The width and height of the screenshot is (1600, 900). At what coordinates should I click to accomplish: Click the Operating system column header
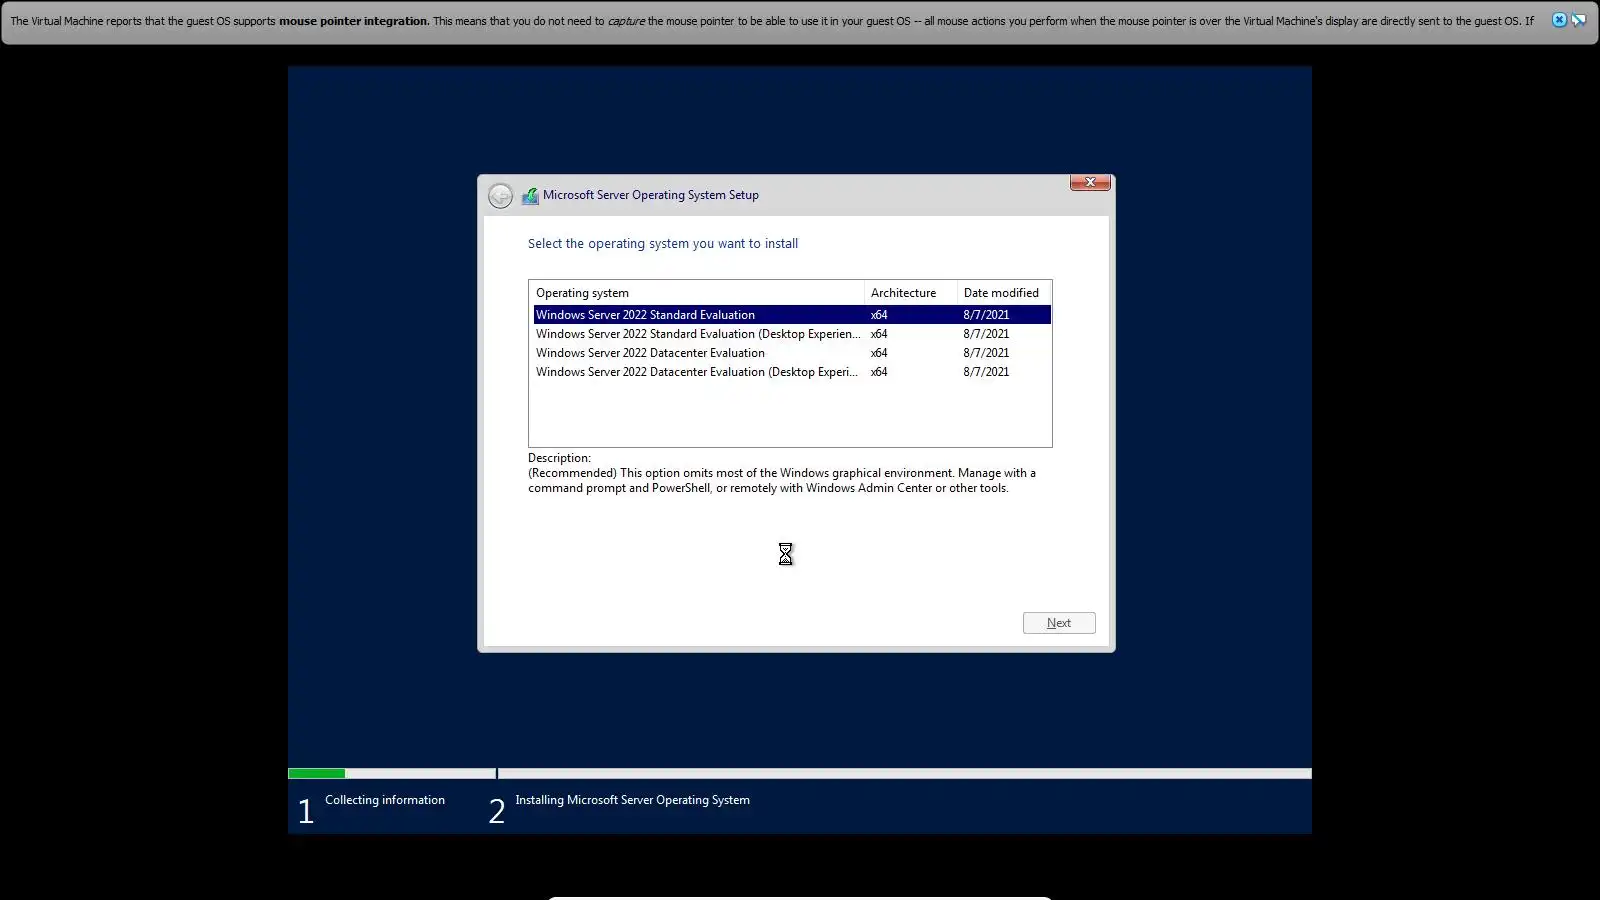[697, 293]
